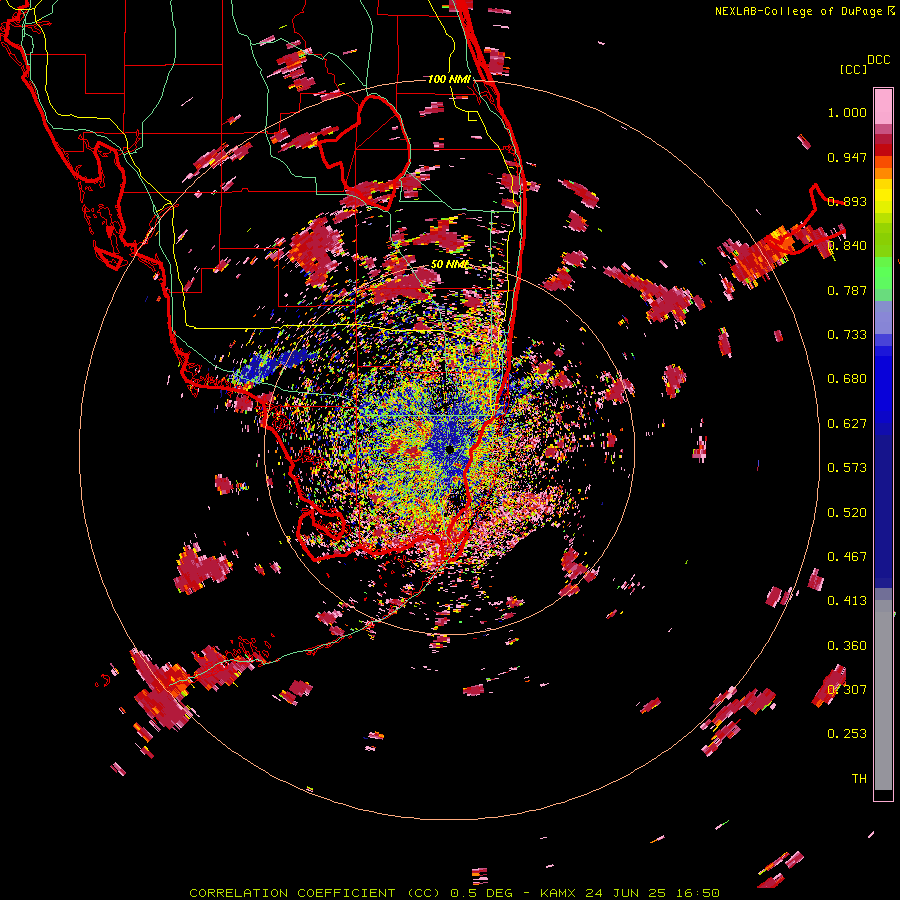Click the 50 NMI range ring label
Viewport: 900px width, 900px height.
(449, 265)
